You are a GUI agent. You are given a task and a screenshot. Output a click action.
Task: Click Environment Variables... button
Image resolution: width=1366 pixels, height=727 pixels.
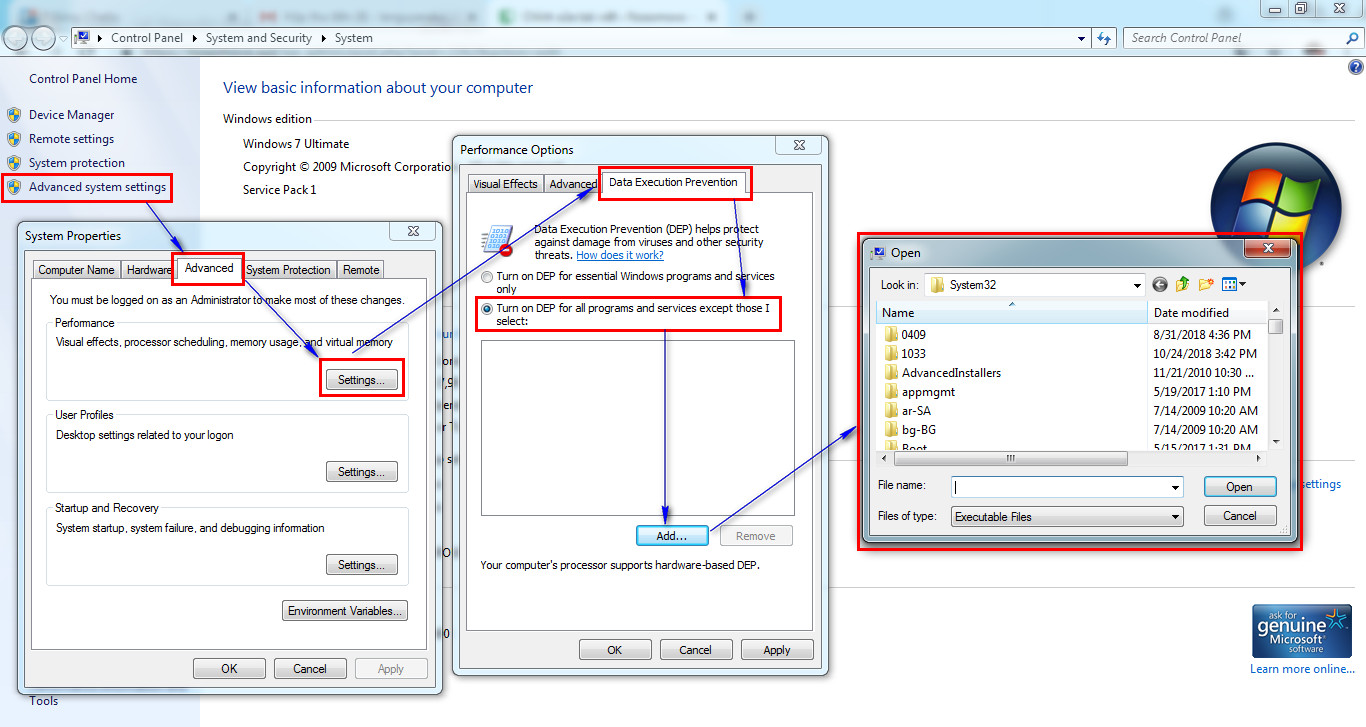(345, 611)
